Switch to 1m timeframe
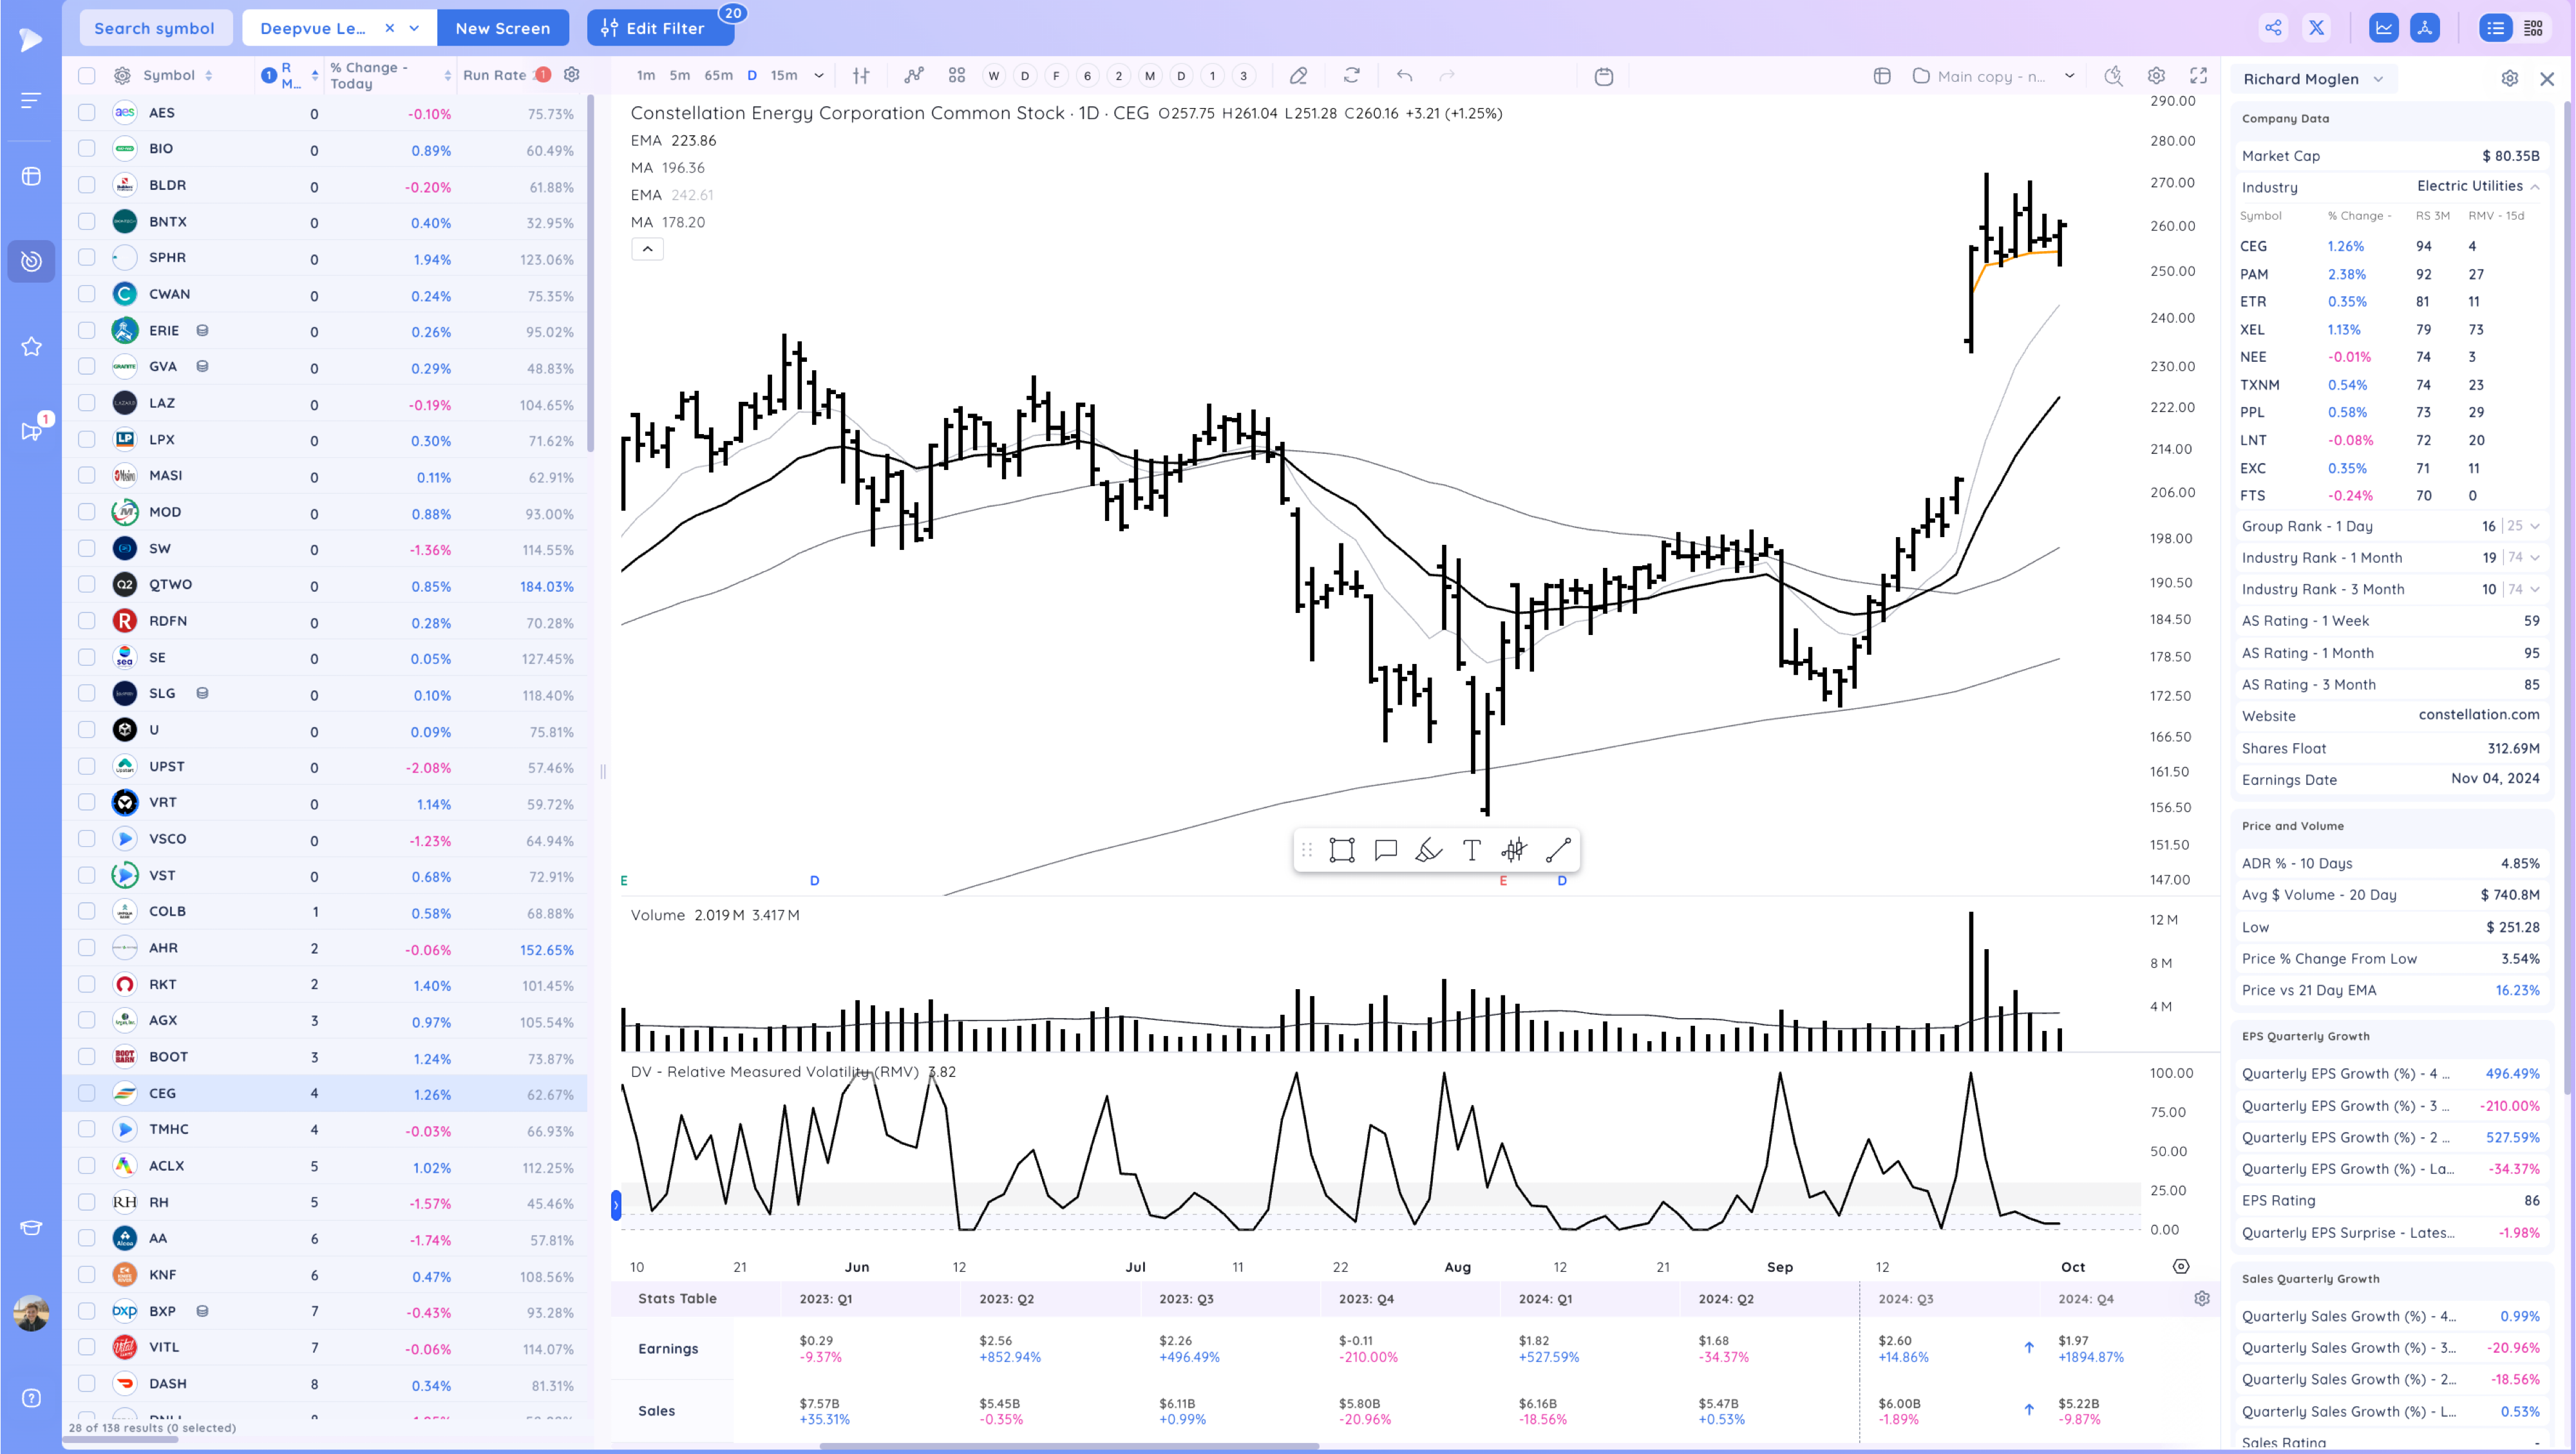Image resolution: width=2576 pixels, height=1454 pixels. click(x=646, y=75)
